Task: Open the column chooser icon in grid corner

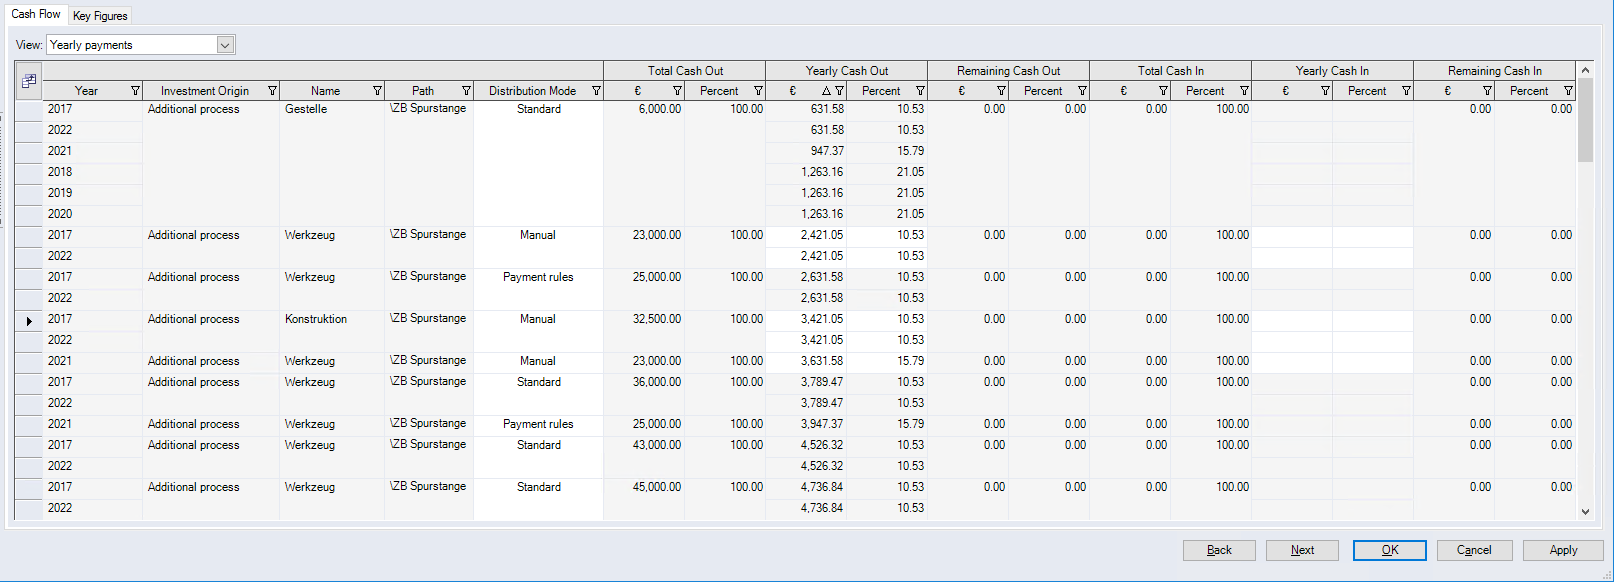Action: click(28, 81)
